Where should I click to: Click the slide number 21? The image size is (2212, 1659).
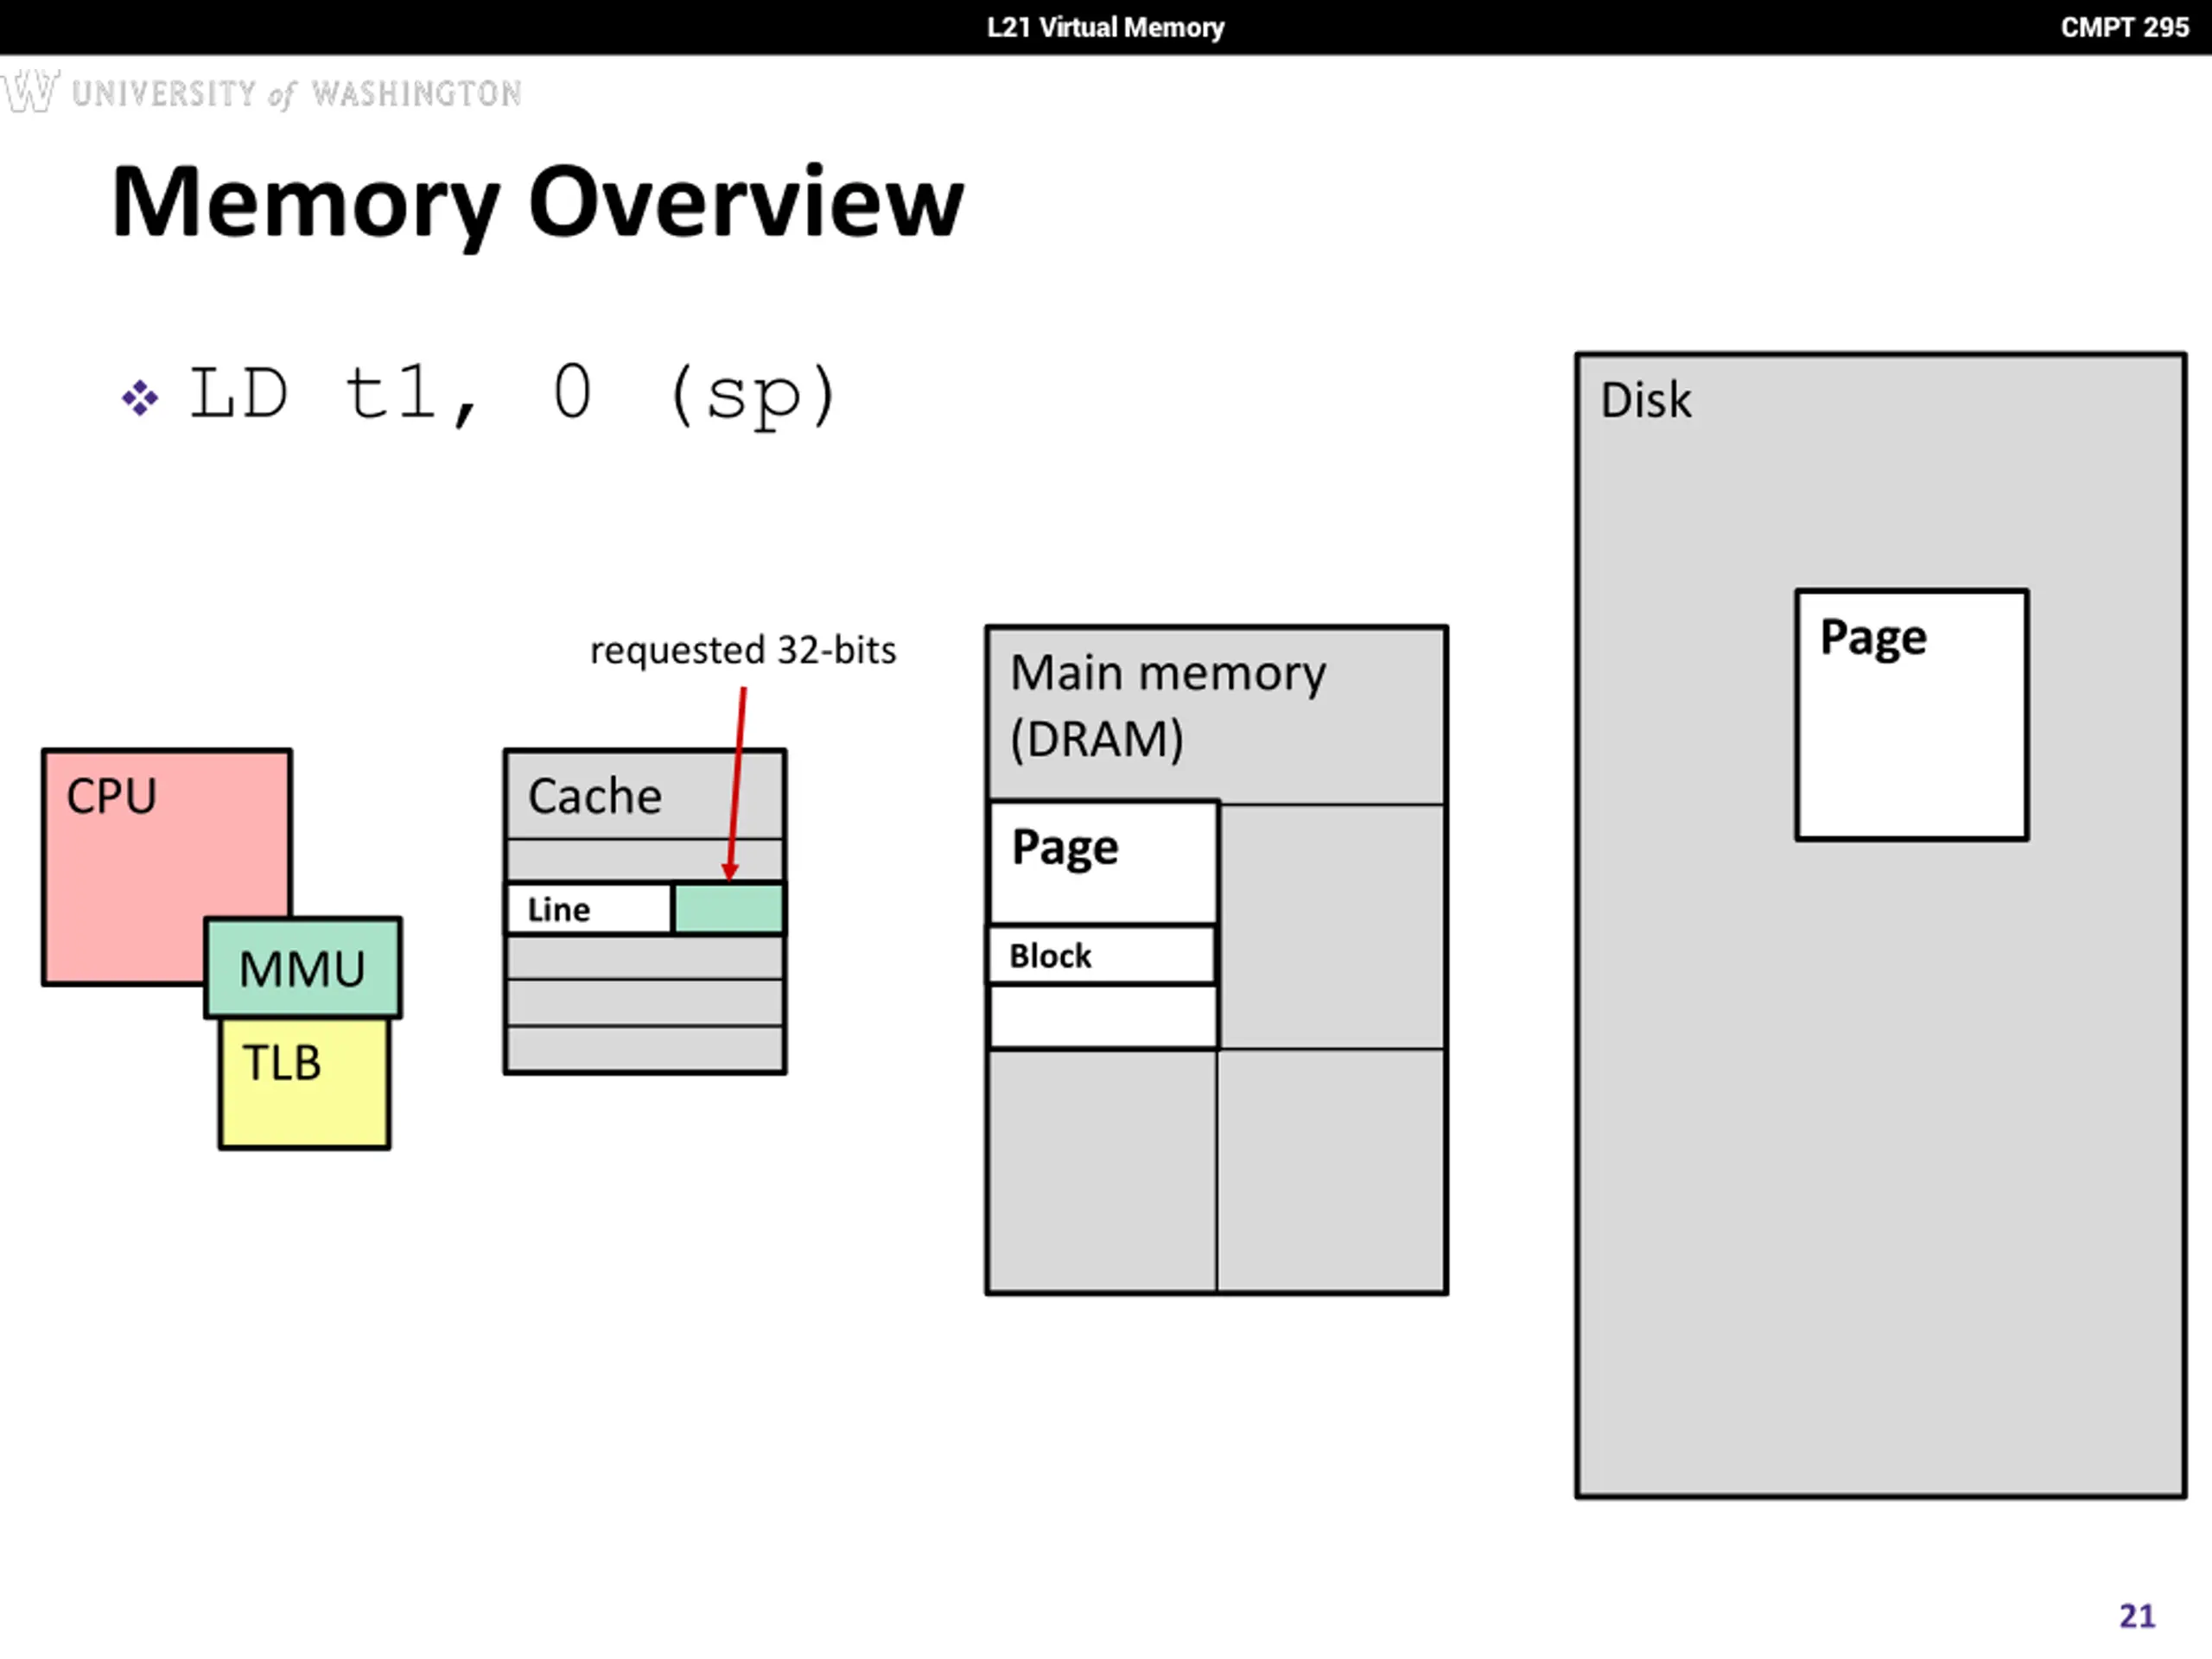pos(2137,1615)
